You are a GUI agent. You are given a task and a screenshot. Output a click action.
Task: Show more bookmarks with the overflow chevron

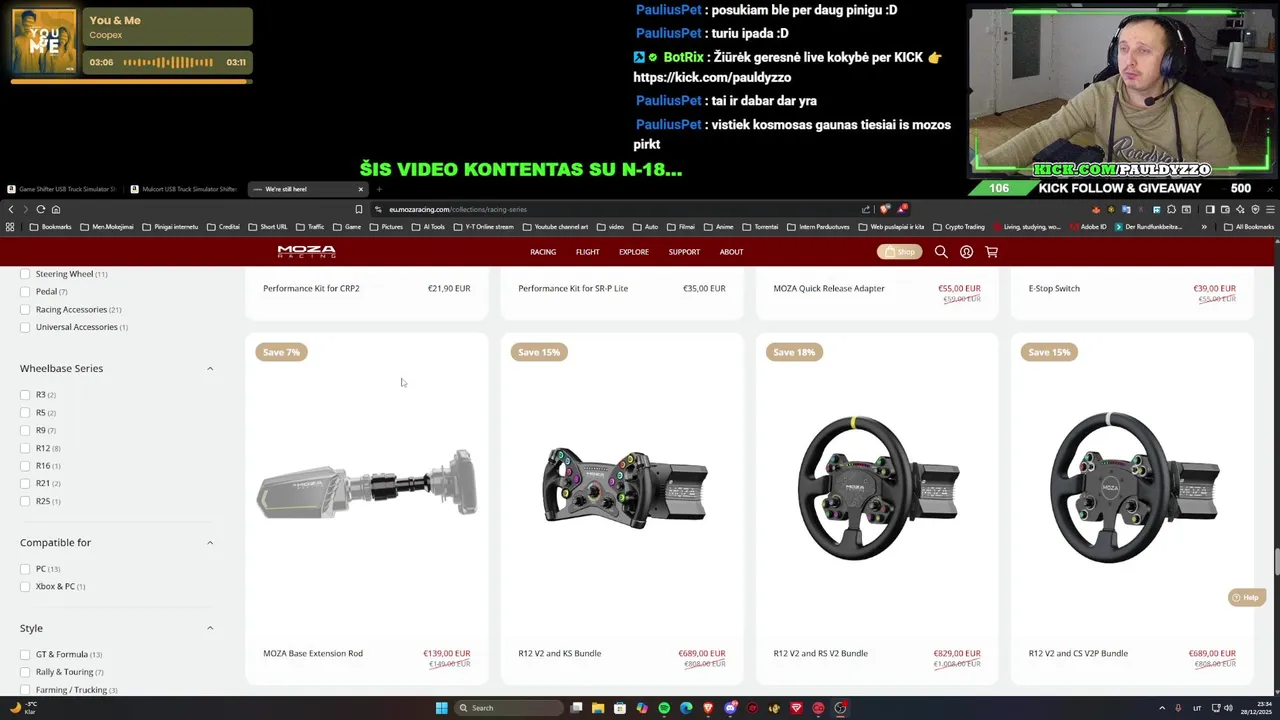1204,227
